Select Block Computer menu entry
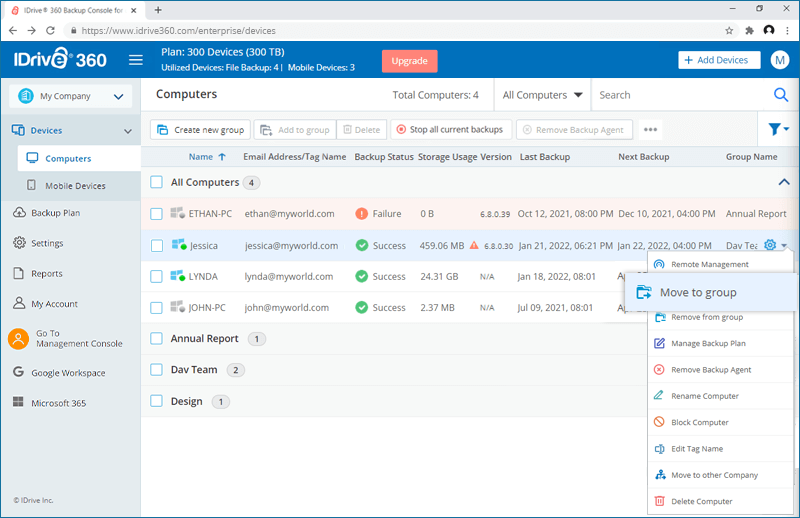Image resolution: width=800 pixels, height=518 pixels. pyautogui.click(x=720, y=423)
